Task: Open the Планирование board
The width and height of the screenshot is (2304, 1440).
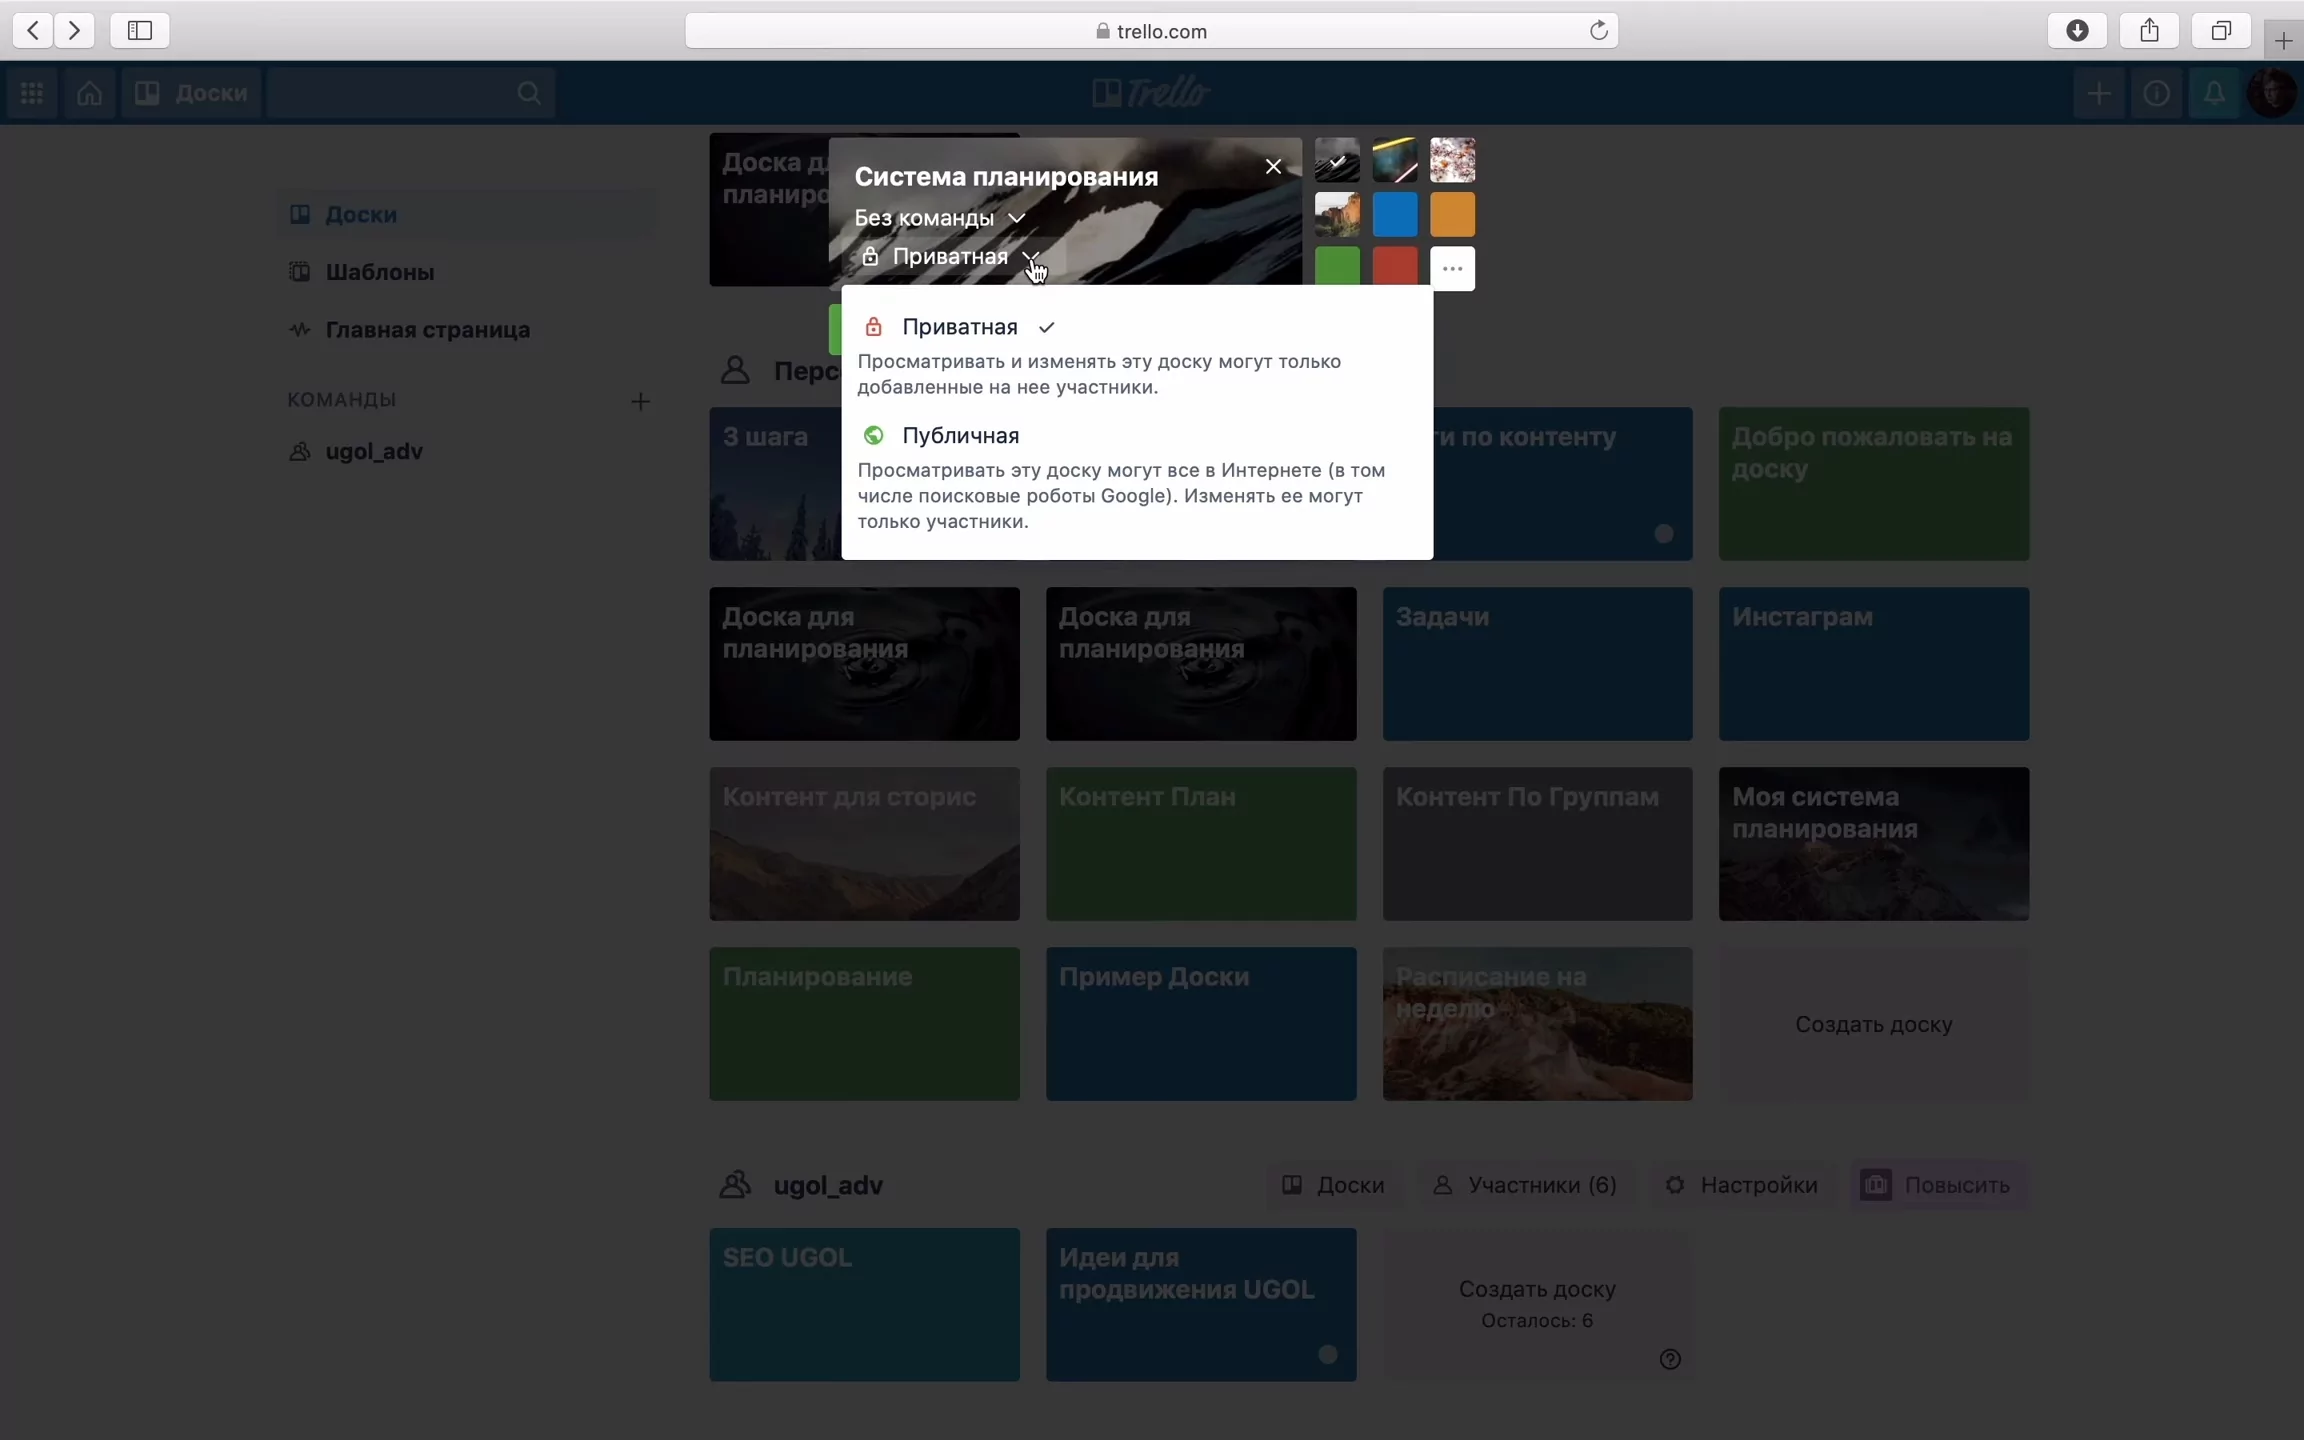Action: coord(864,1024)
